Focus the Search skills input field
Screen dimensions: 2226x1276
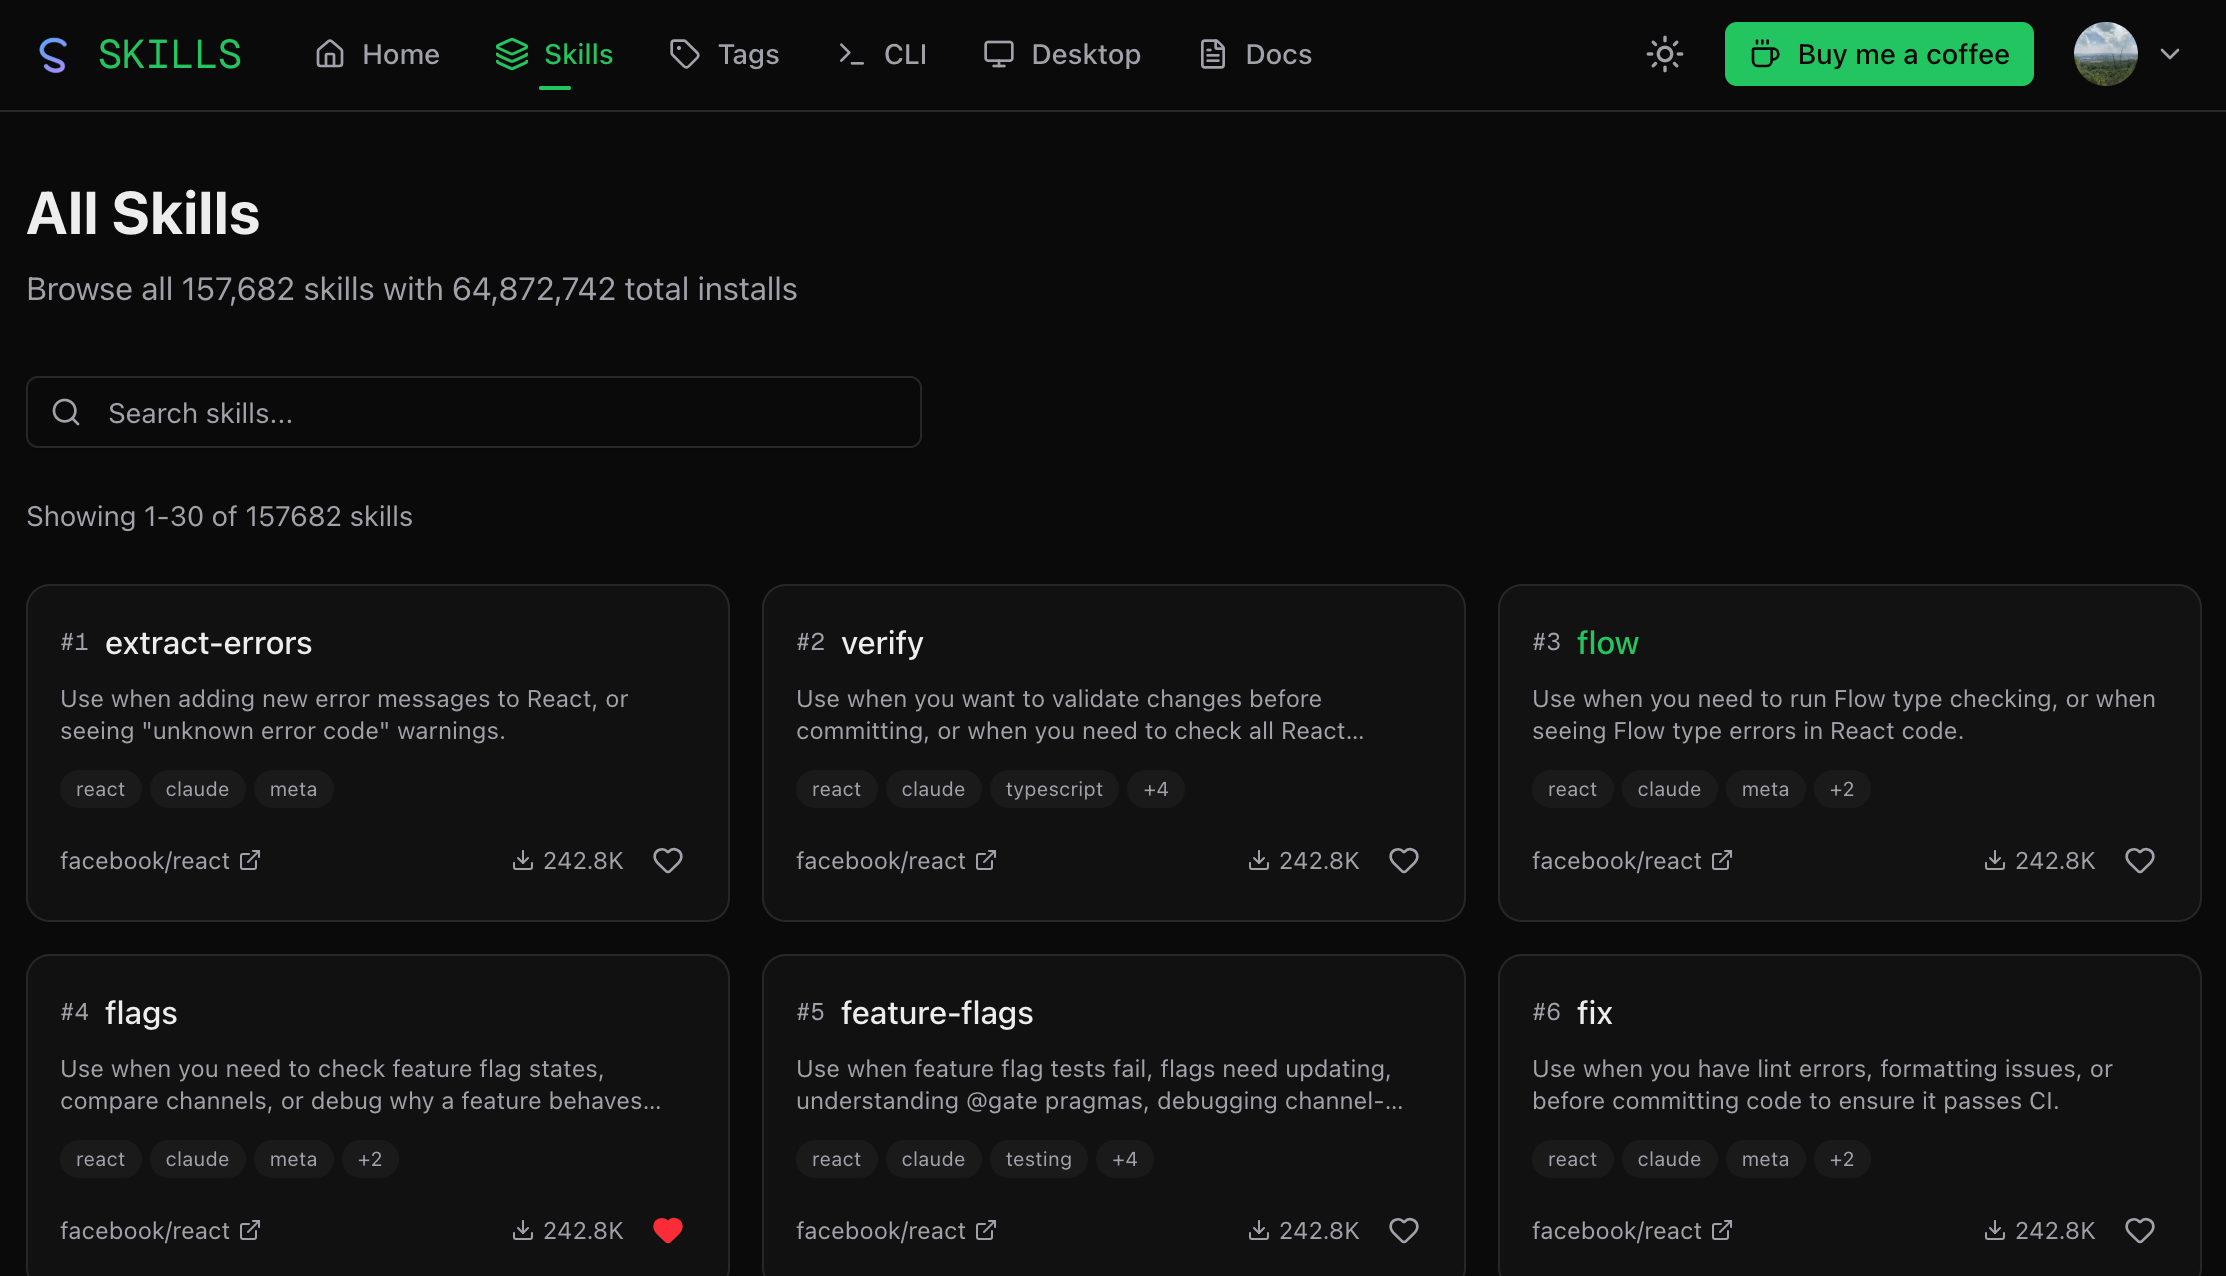point(500,412)
